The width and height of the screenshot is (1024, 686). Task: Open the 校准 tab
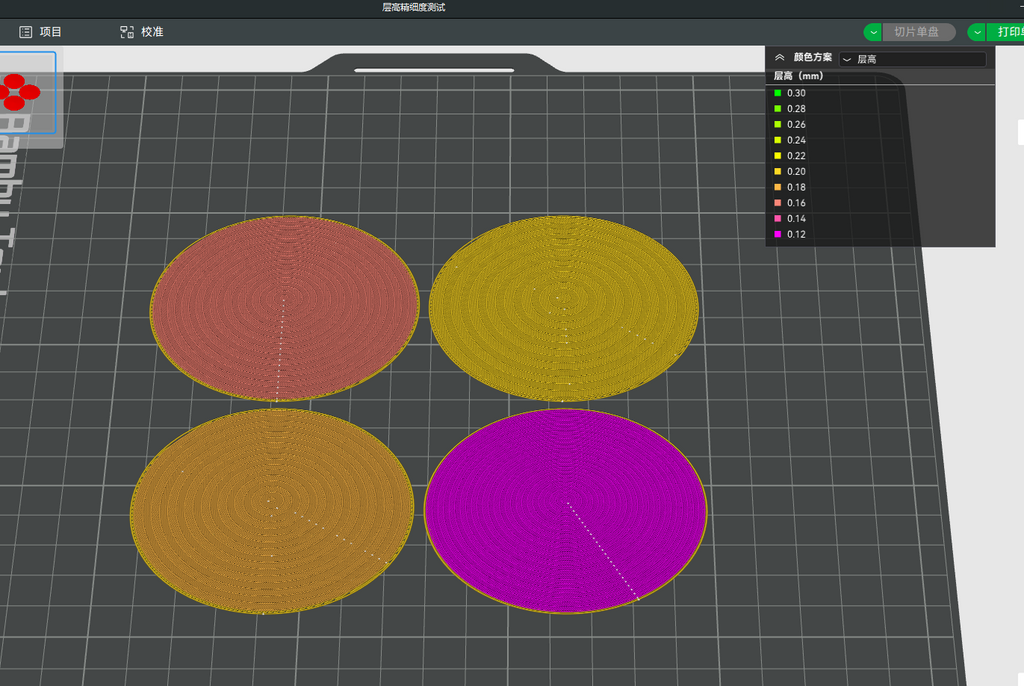click(142, 32)
